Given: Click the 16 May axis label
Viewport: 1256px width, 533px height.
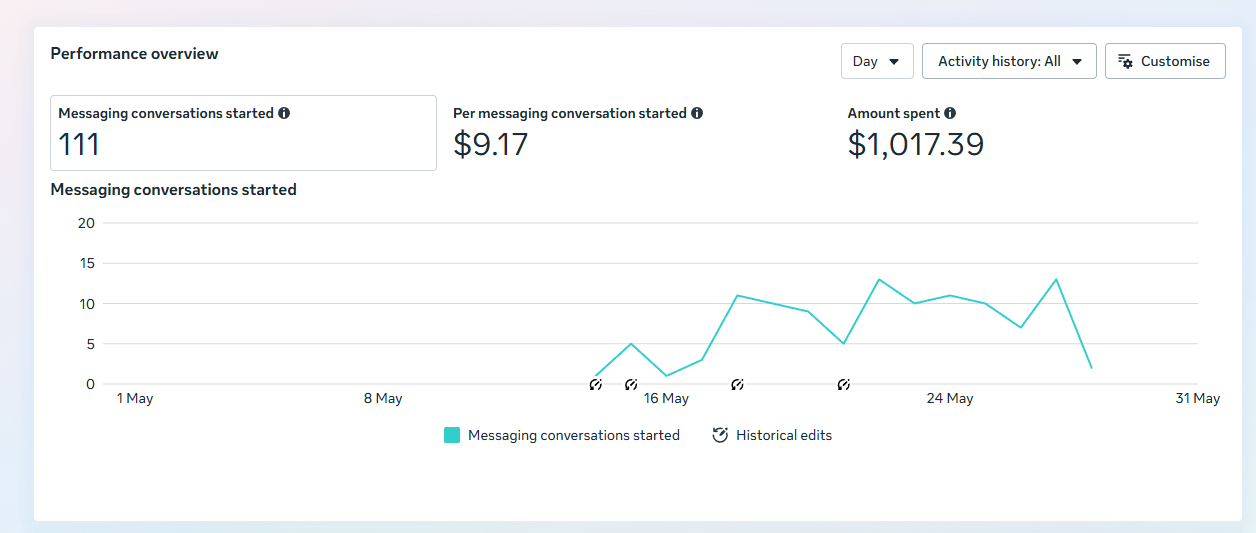Looking at the screenshot, I should pos(666,398).
